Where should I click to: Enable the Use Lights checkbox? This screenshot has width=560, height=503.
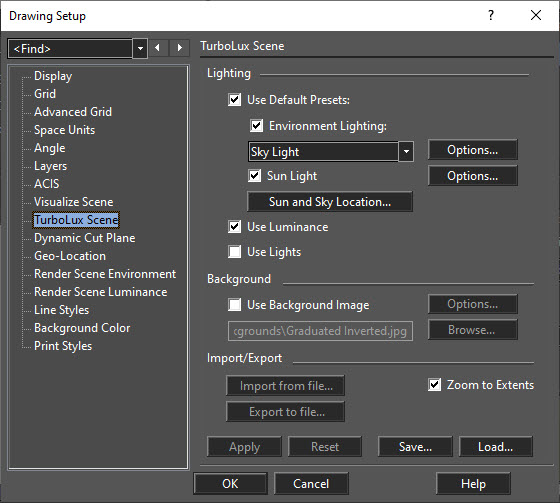click(235, 252)
